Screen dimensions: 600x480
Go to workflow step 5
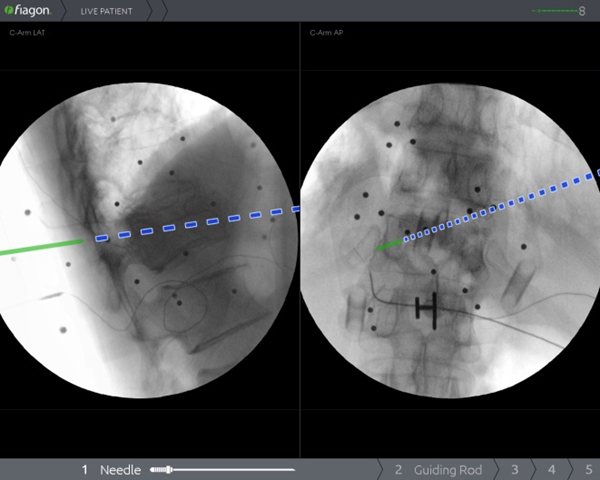pos(586,469)
